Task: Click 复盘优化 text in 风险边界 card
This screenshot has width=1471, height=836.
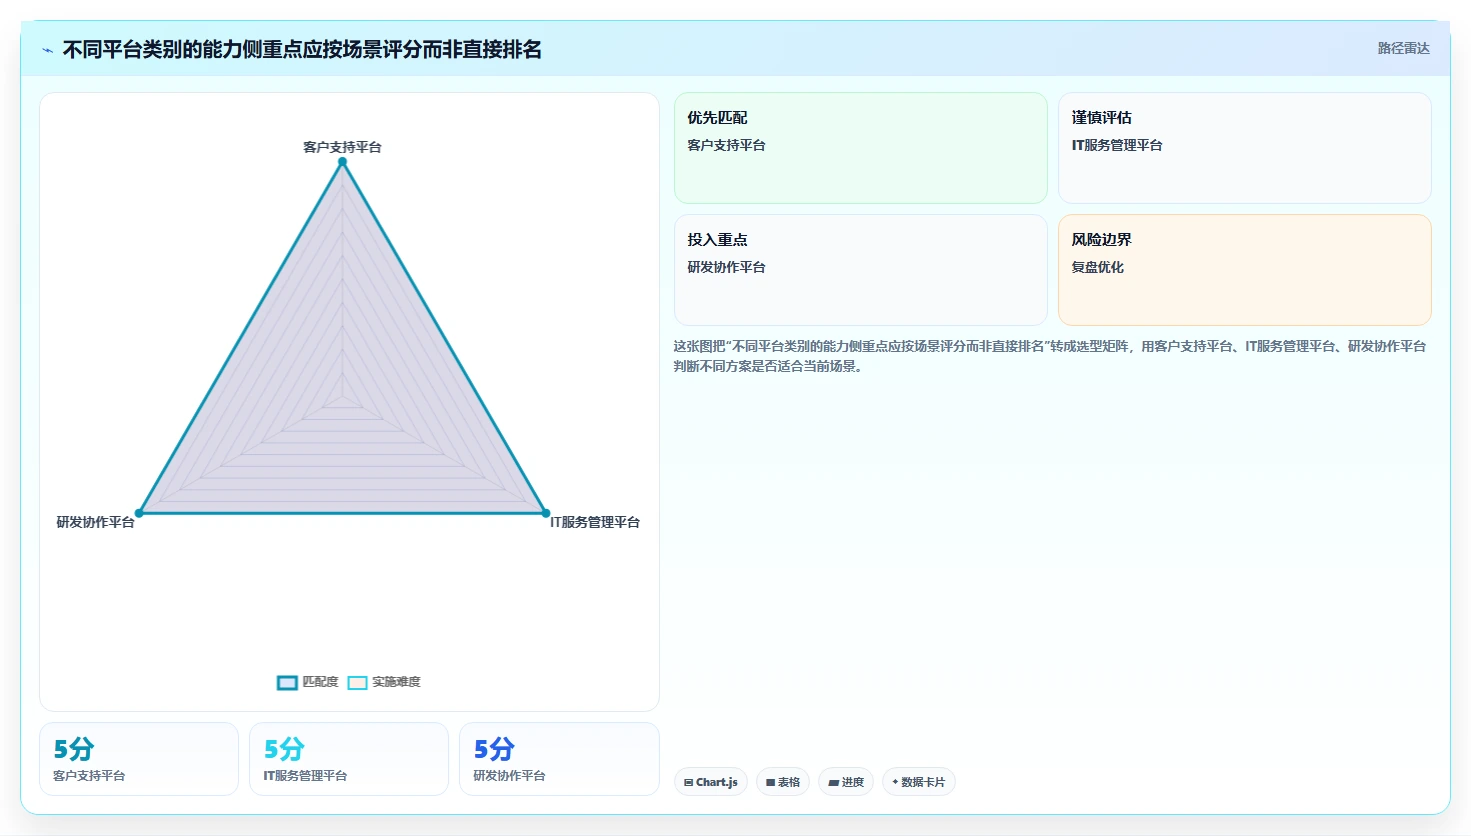Action: [1098, 267]
